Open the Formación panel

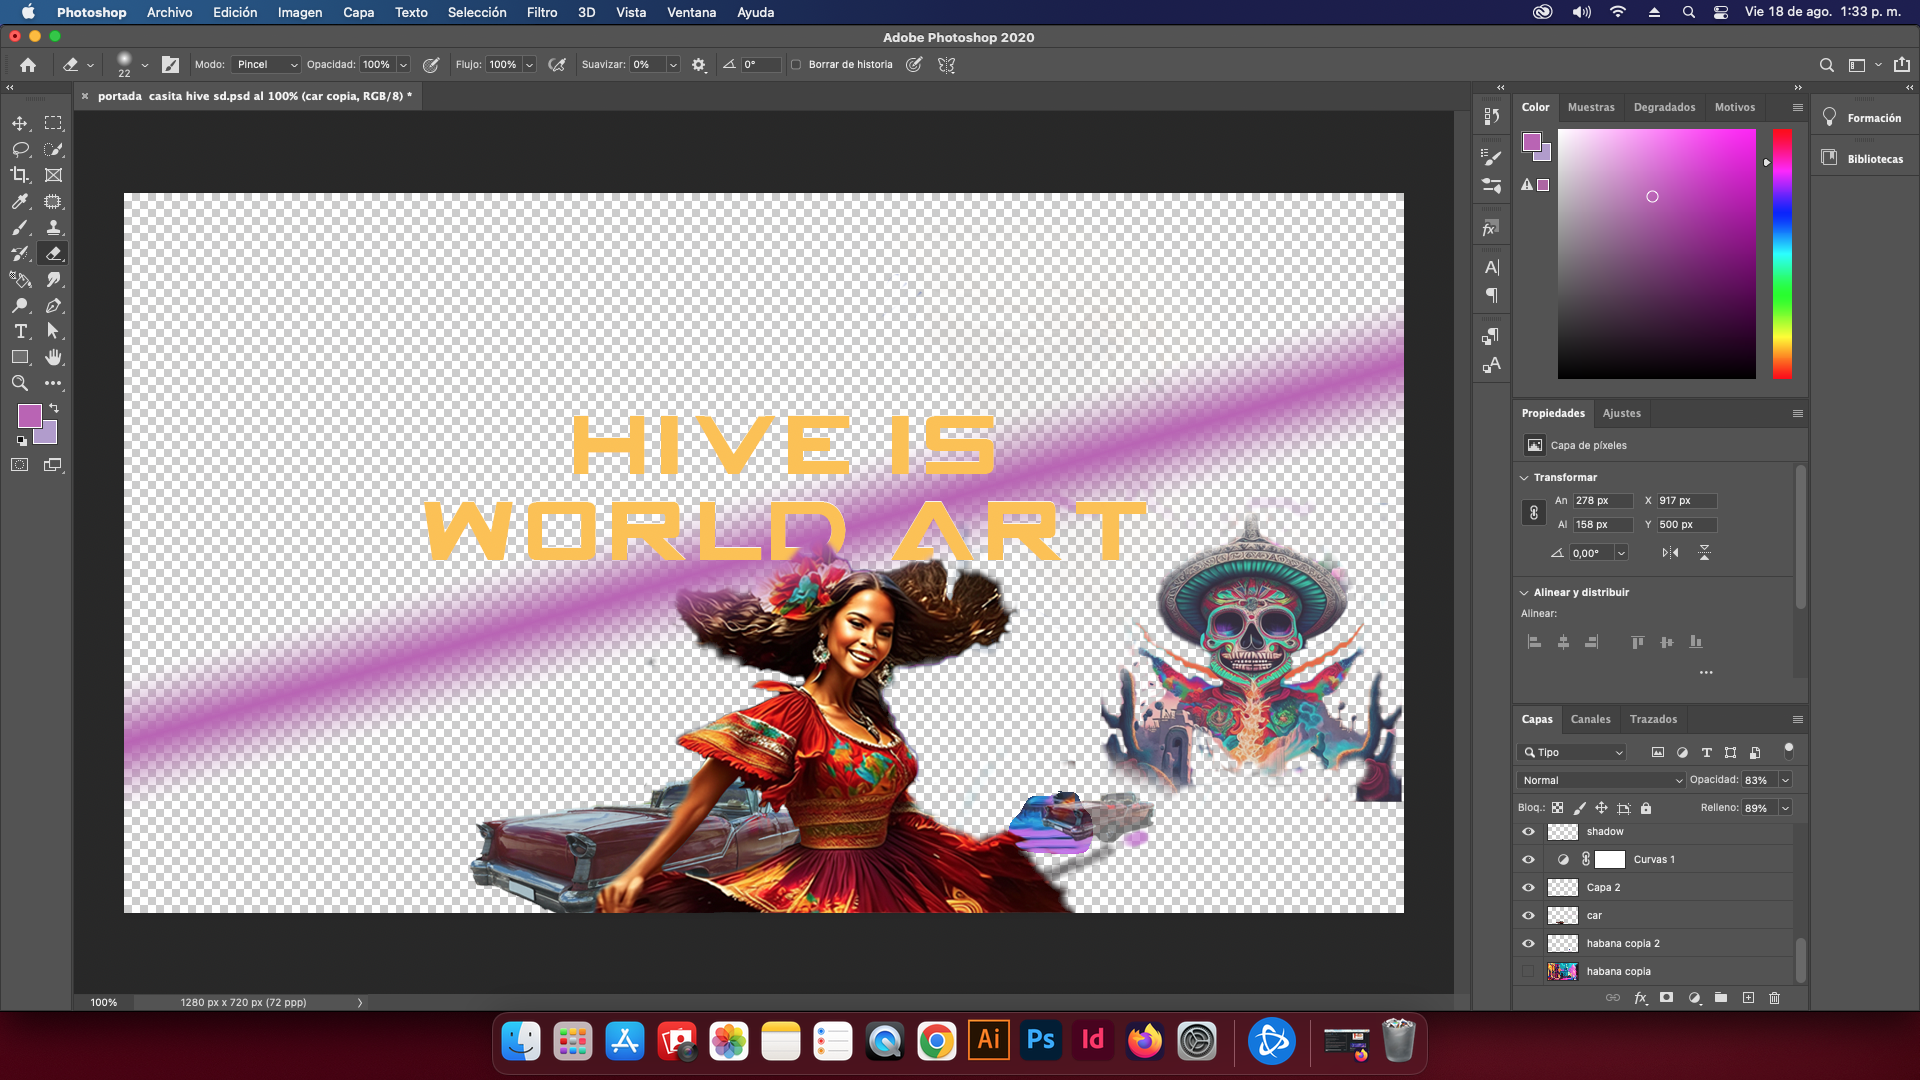pos(1863,118)
